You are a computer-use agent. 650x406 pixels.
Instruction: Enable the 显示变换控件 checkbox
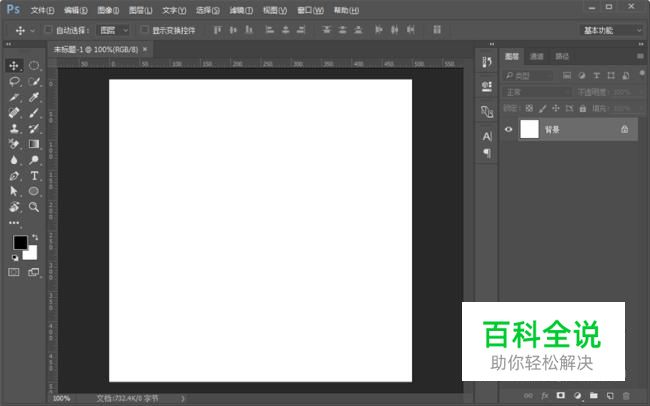(x=143, y=30)
